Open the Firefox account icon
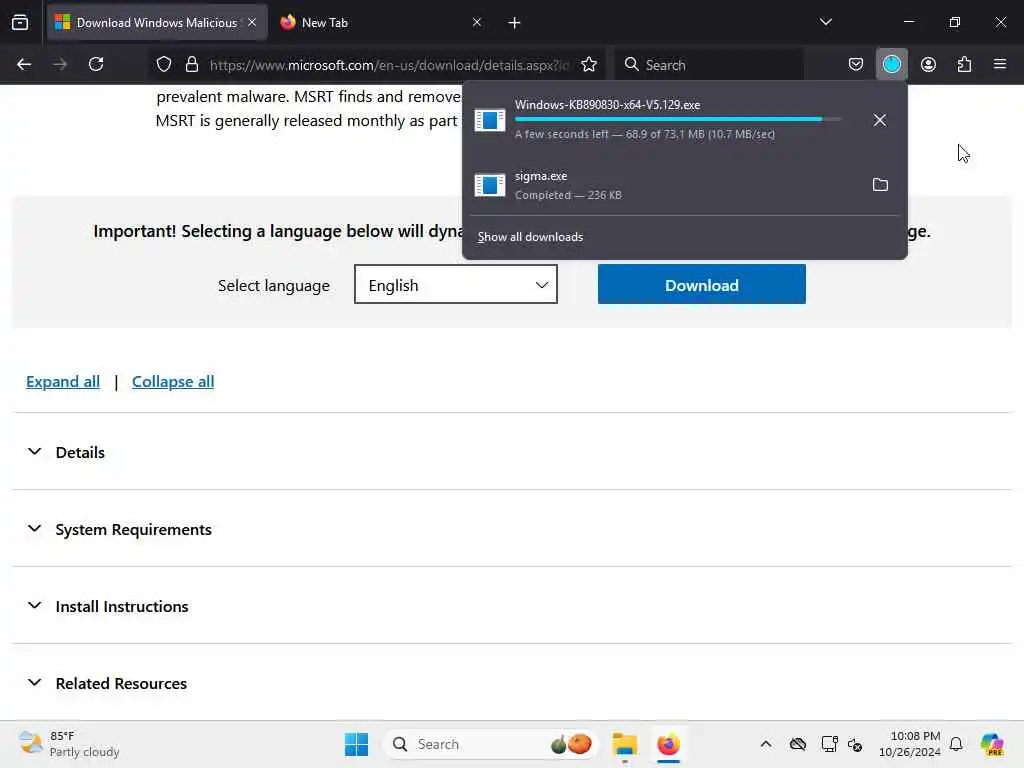1024x768 pixels. coord(928,65)
